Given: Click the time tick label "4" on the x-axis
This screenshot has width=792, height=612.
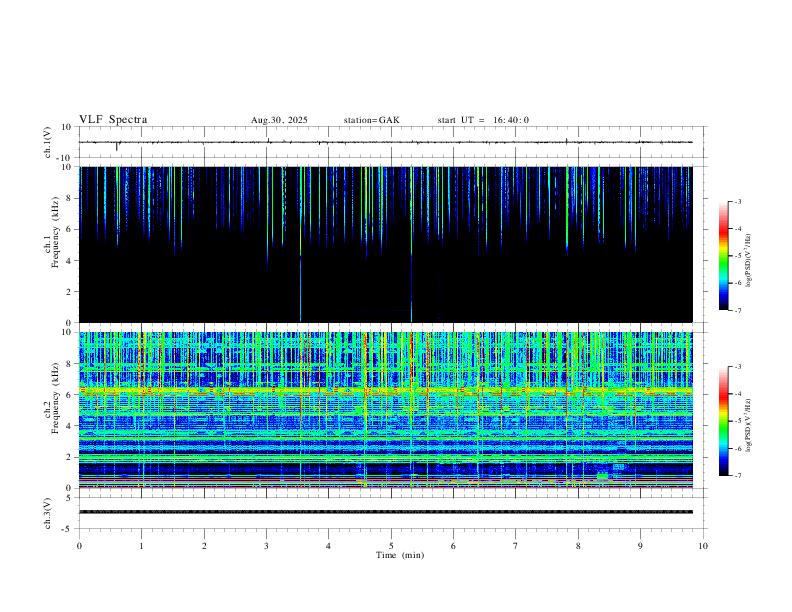Looking at the screenshot, I should [328, 546].
